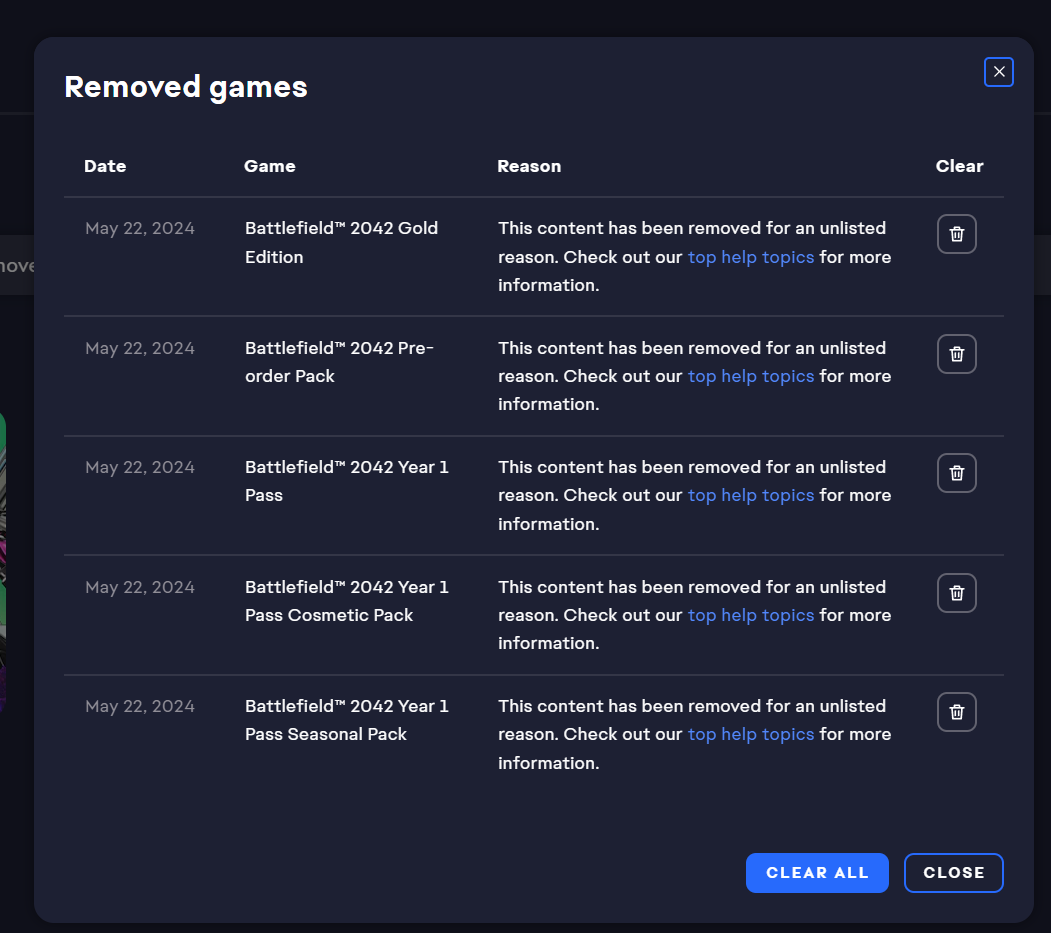Open top help topics link in Seasonal Pack row
Image resolution: width=1051 pixels, height=933 pixels.
750,734
